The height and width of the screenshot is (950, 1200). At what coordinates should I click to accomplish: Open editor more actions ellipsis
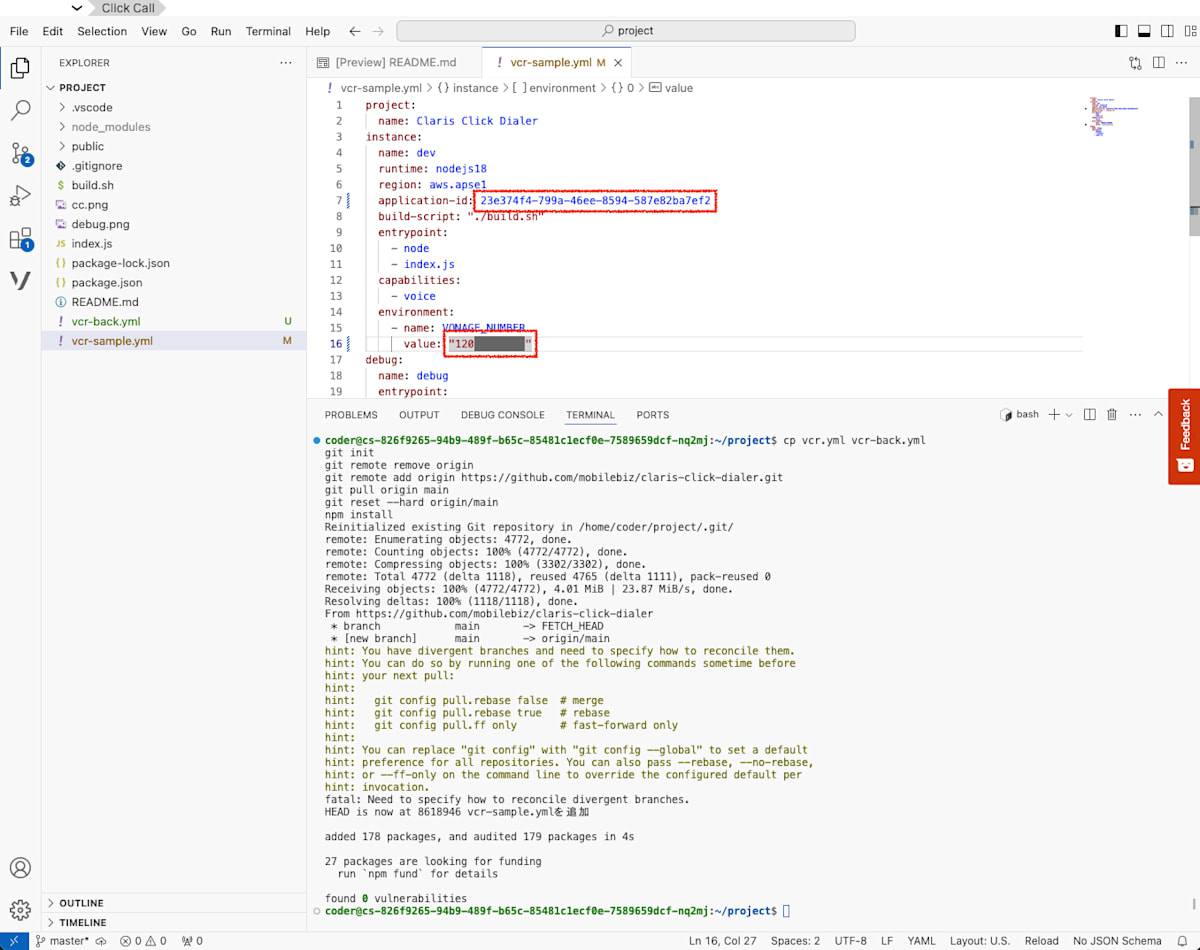(1181, 62)
